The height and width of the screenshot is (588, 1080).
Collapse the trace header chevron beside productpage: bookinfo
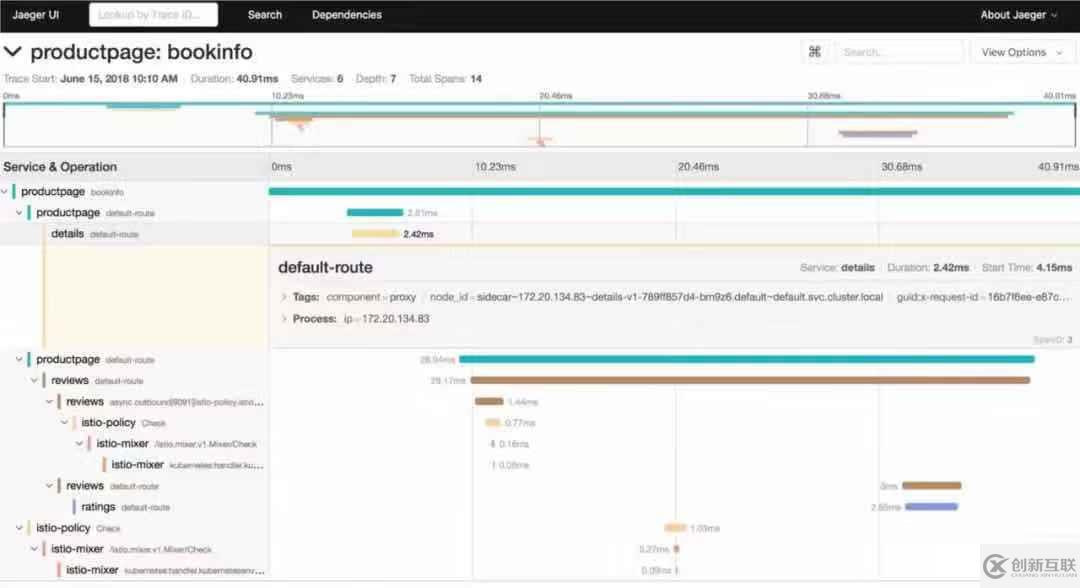click(13, 52)
